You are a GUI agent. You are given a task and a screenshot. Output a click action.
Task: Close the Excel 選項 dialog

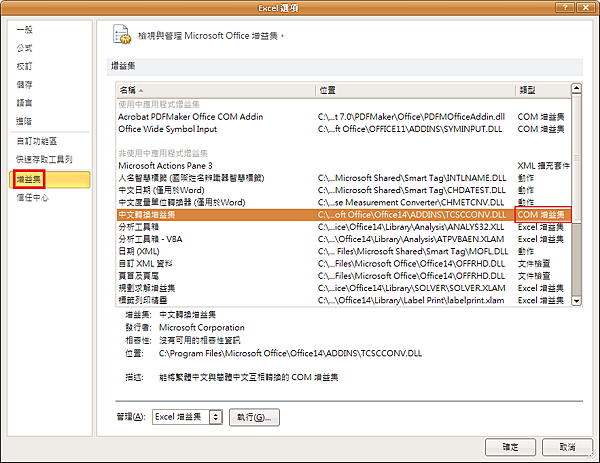tap(585, 7)
